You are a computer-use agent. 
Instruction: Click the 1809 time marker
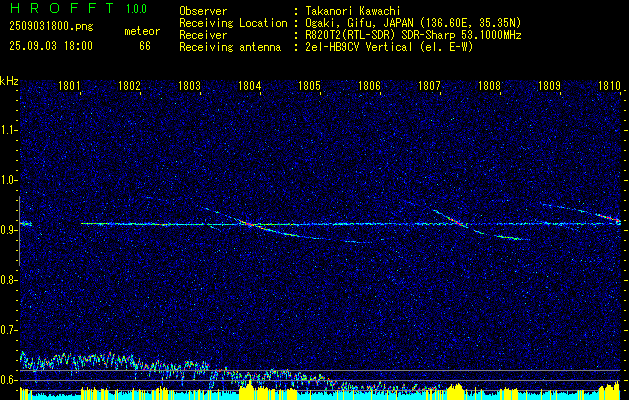coord(549,85)
